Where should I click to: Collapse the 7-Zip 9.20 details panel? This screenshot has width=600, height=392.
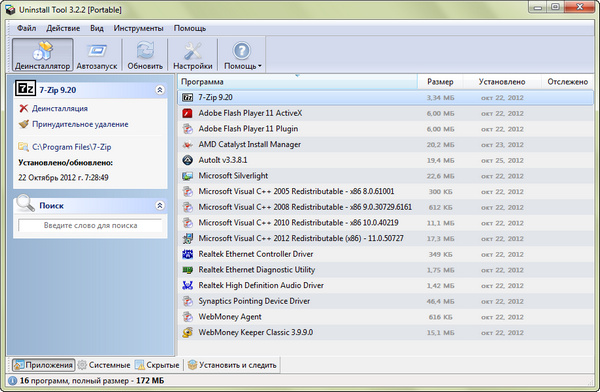click(x=160, y=90)
